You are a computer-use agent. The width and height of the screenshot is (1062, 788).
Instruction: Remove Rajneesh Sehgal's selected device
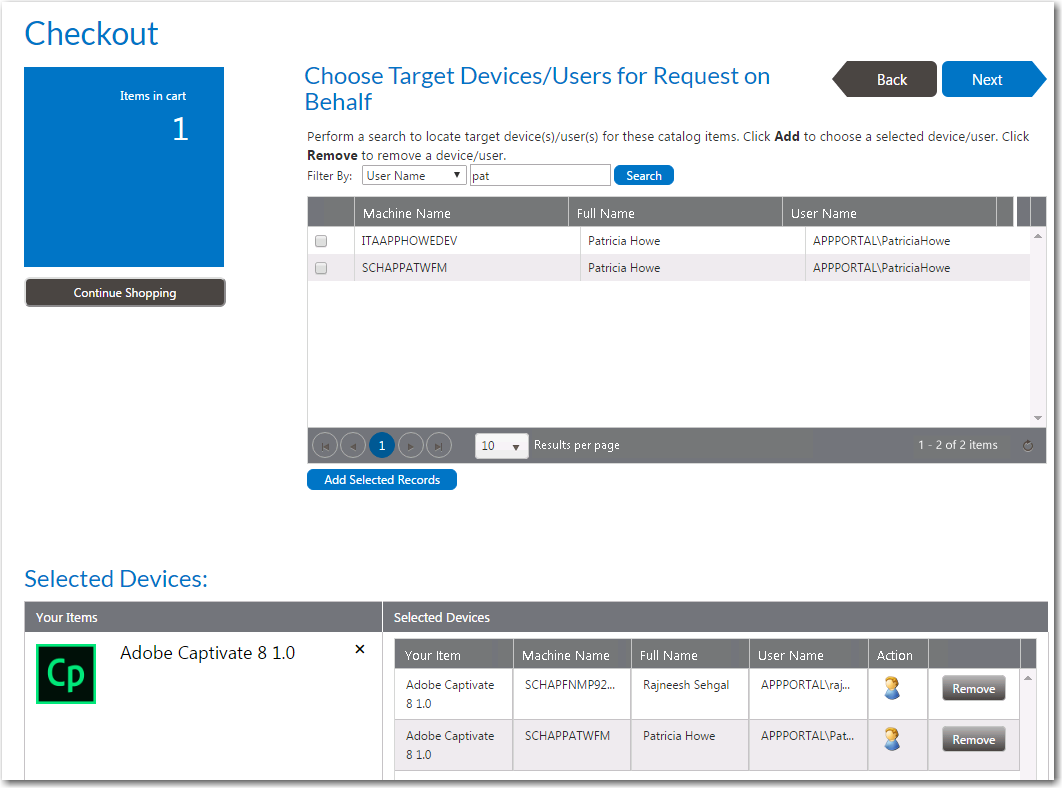973,688
